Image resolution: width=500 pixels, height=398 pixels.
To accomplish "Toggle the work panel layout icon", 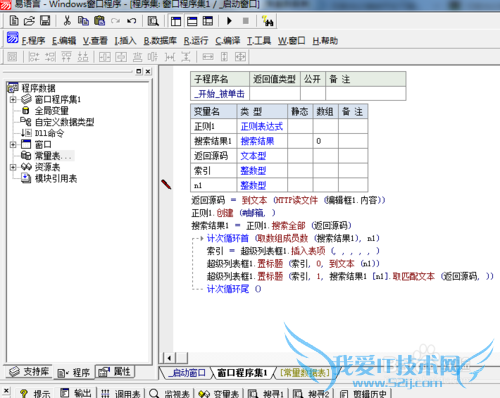I will [x=176, y=21].
